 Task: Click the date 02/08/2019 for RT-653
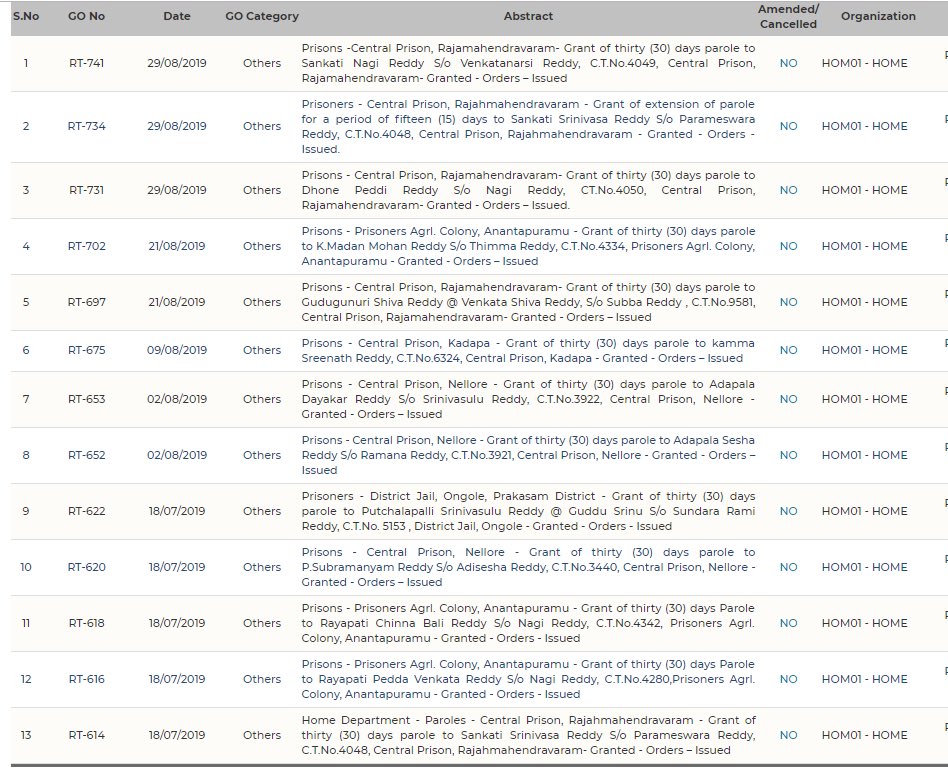pyautogui.click(x=177, y=399)
